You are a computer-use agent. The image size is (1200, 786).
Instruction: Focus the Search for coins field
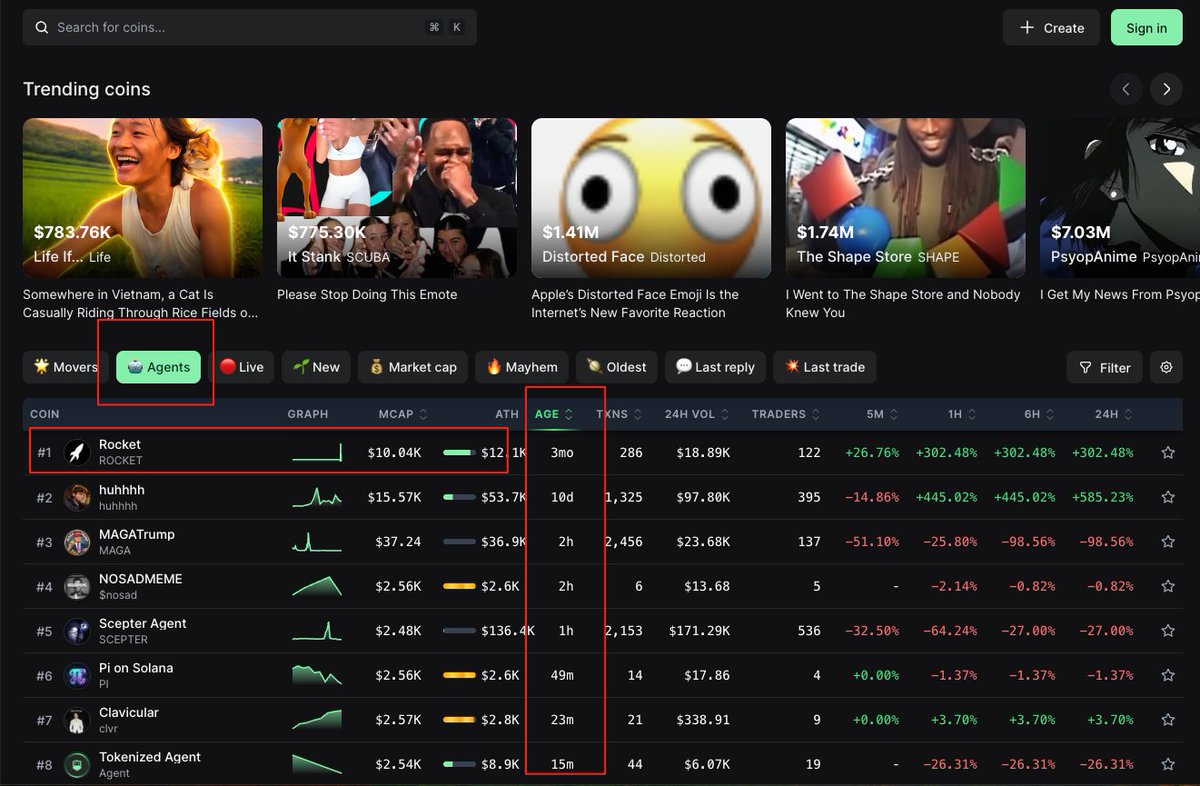(x=249, y=28)
